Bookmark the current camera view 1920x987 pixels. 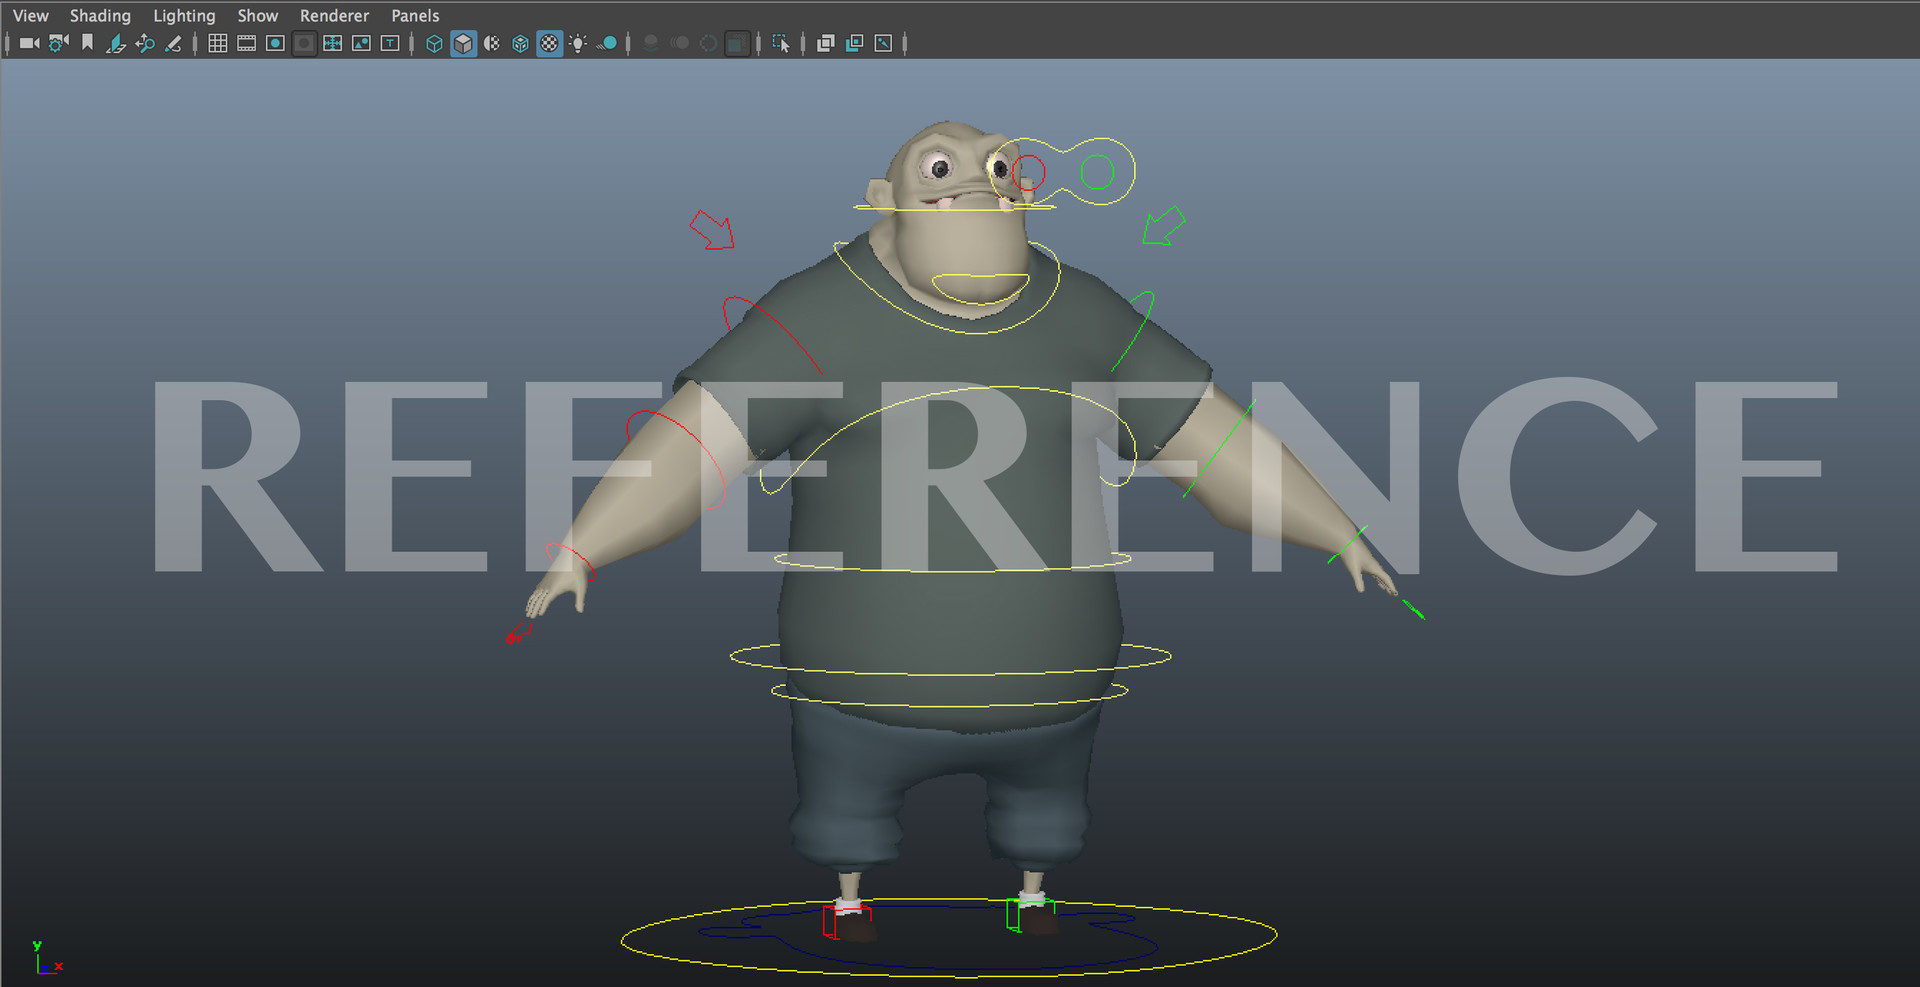(87, 43)
